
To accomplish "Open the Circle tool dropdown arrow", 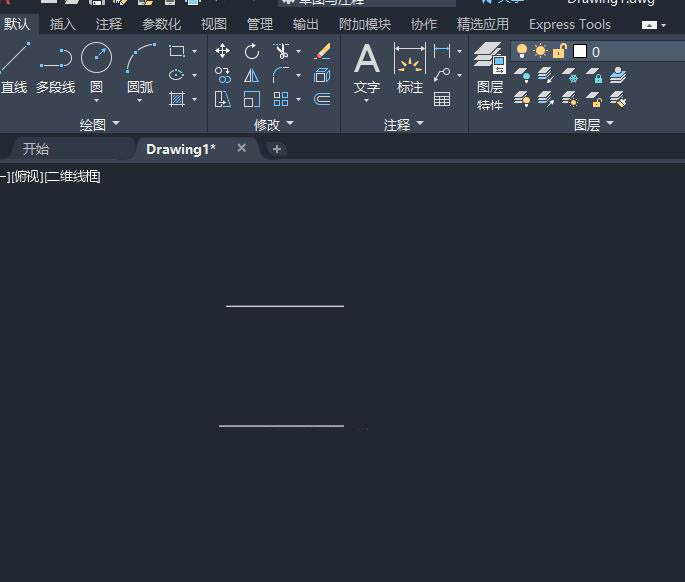I will click(97, 101).
